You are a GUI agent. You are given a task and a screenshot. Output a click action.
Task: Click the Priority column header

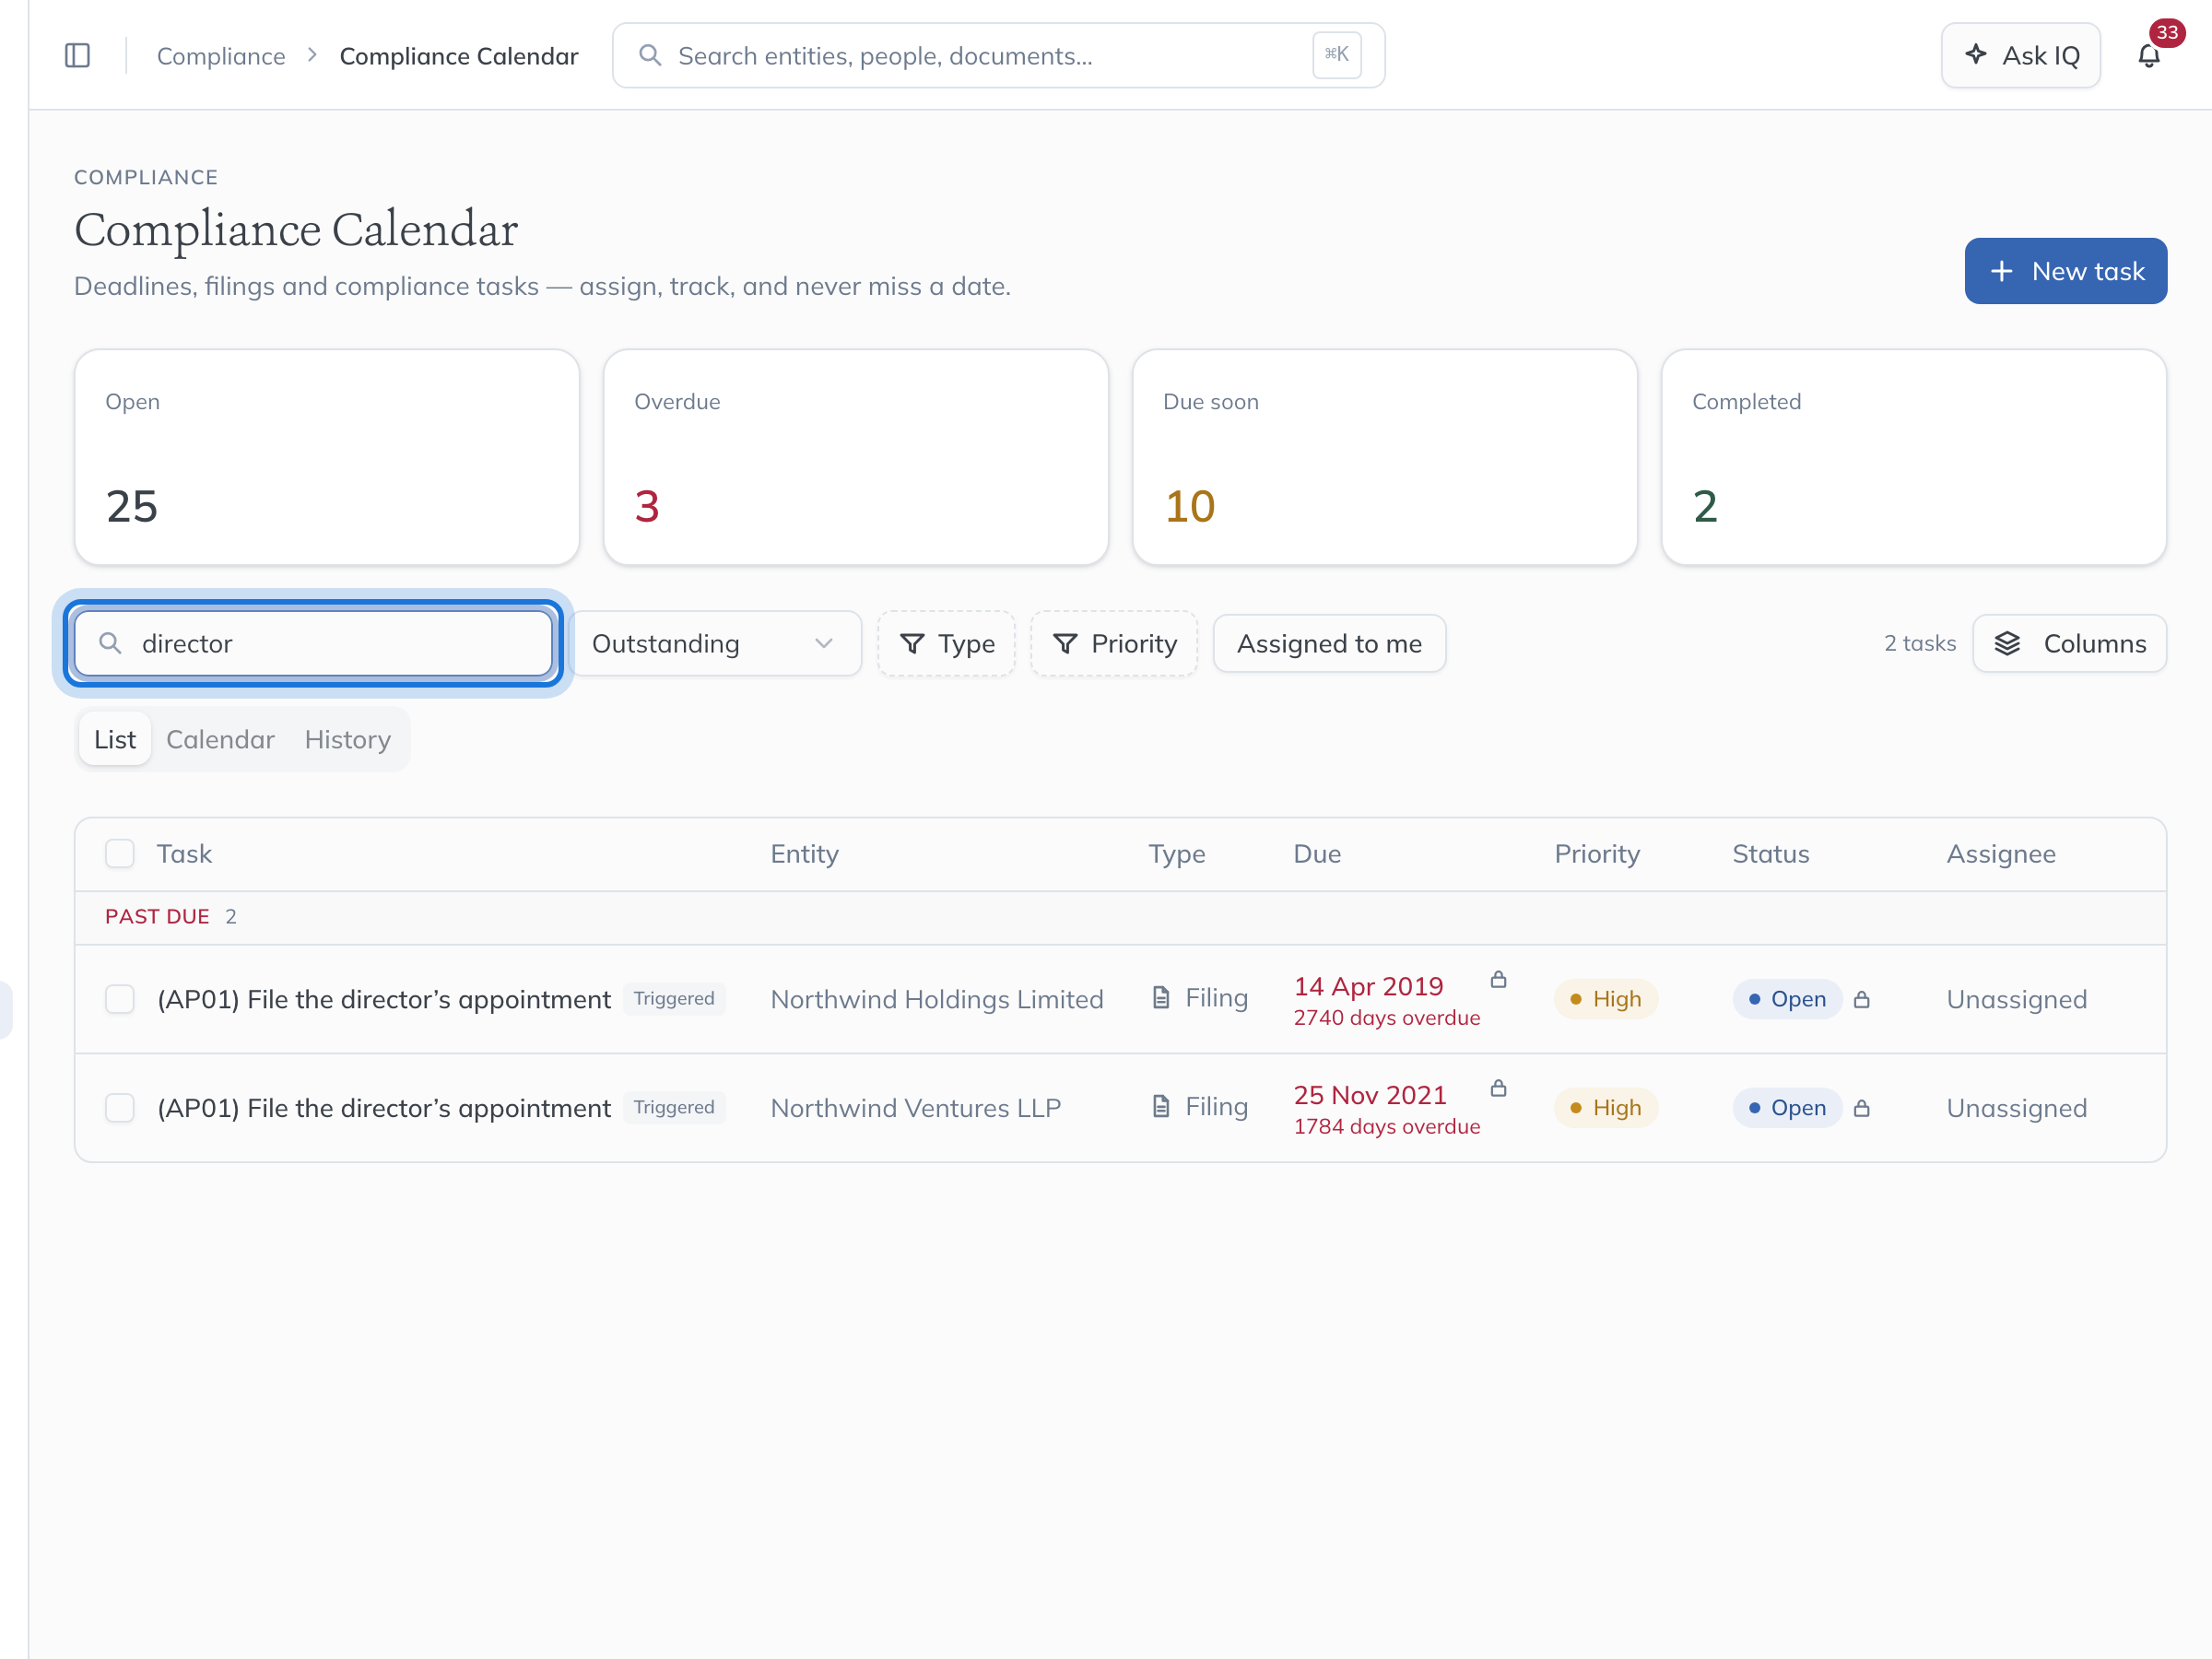pos(1597,854)
